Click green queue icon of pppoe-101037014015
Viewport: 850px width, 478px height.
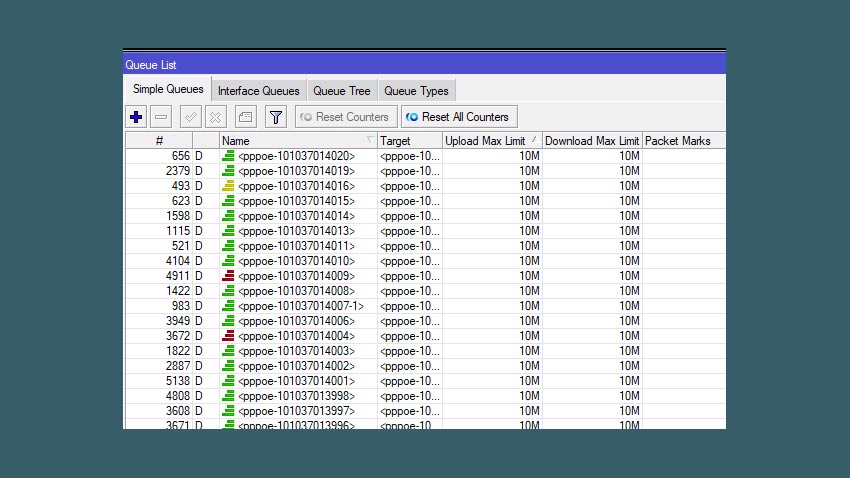coord(228,201)
